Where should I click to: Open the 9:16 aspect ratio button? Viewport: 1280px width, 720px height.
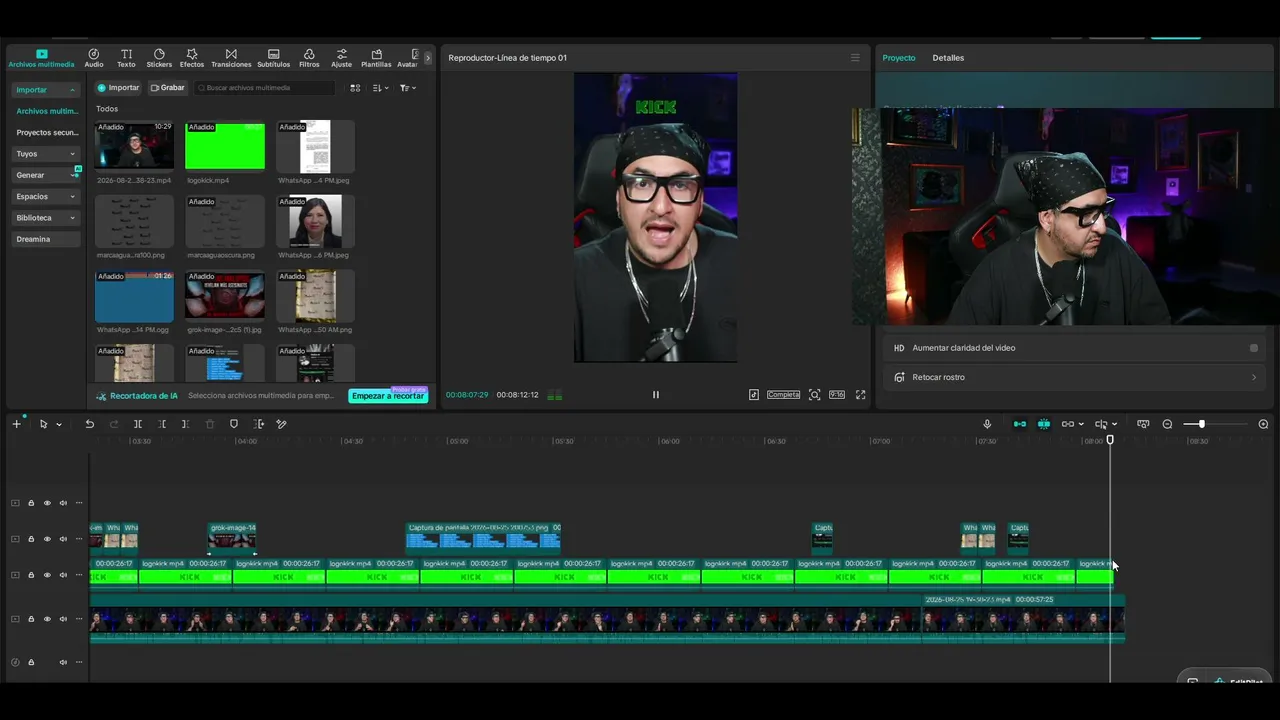837,395
